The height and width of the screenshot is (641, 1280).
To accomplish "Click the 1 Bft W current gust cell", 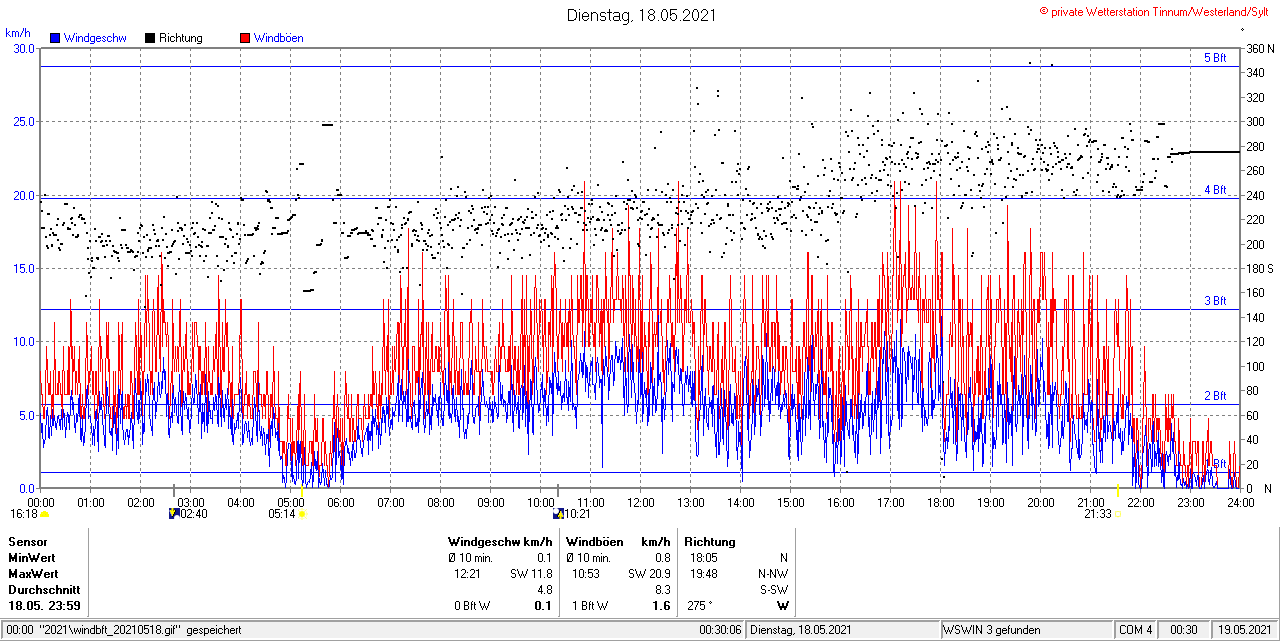I will 590,606.
